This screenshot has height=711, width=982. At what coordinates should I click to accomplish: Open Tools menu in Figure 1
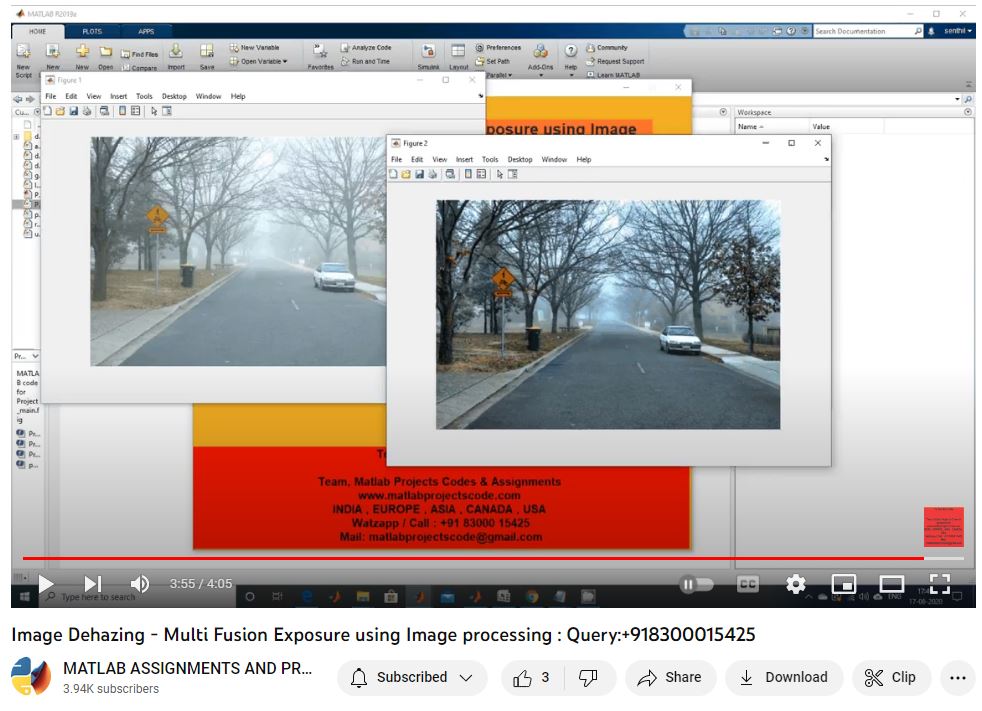(144, 96)
